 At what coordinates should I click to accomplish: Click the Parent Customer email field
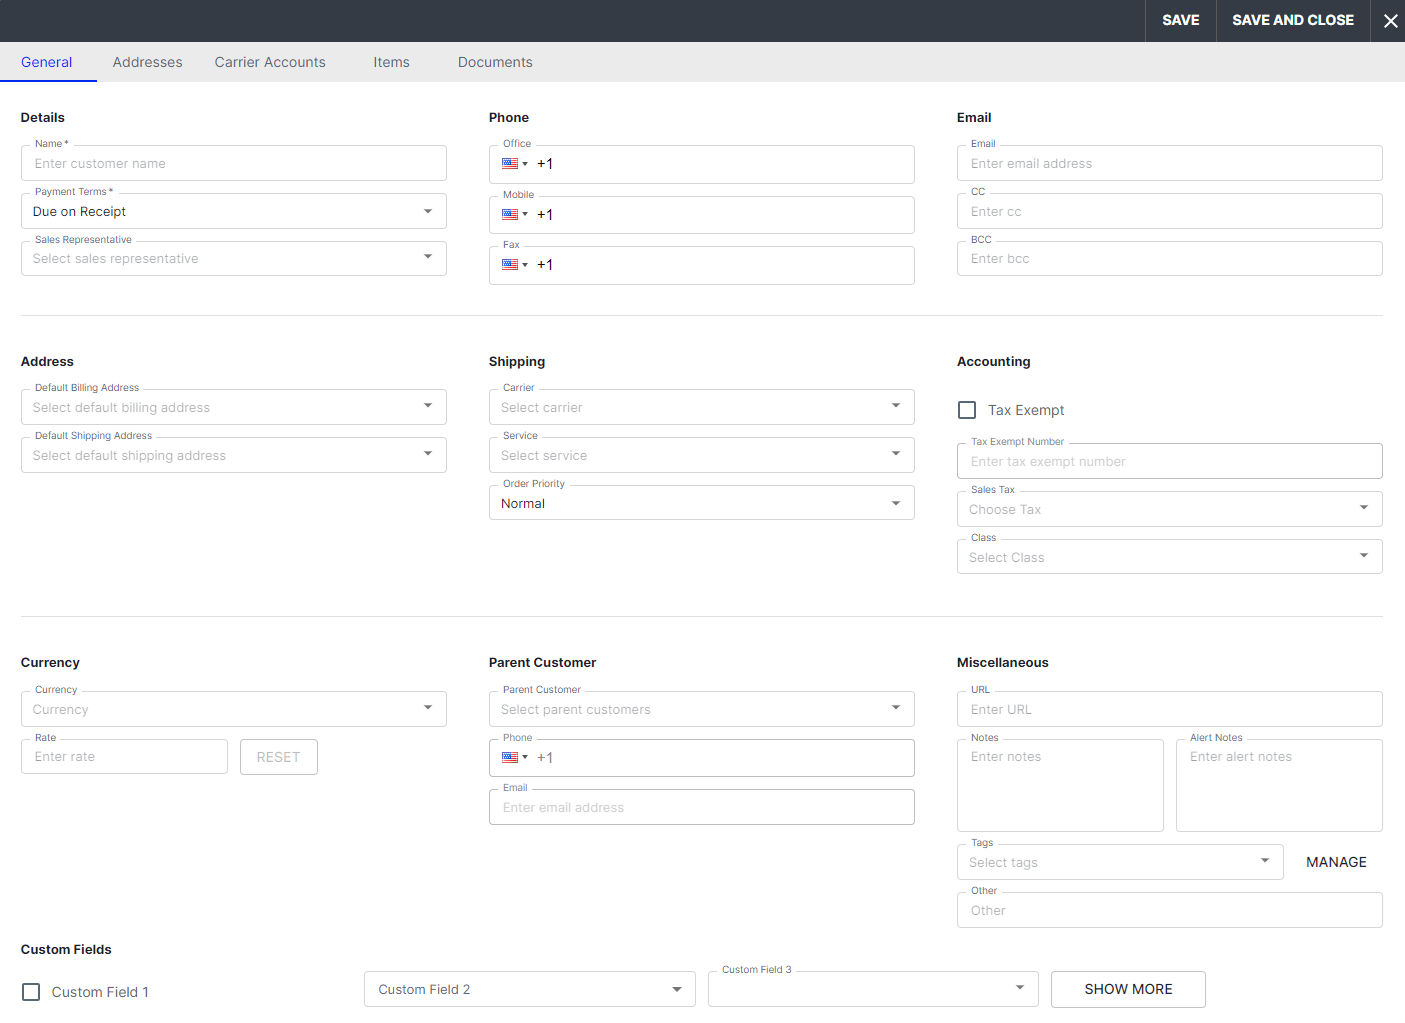tap(702, 807)
